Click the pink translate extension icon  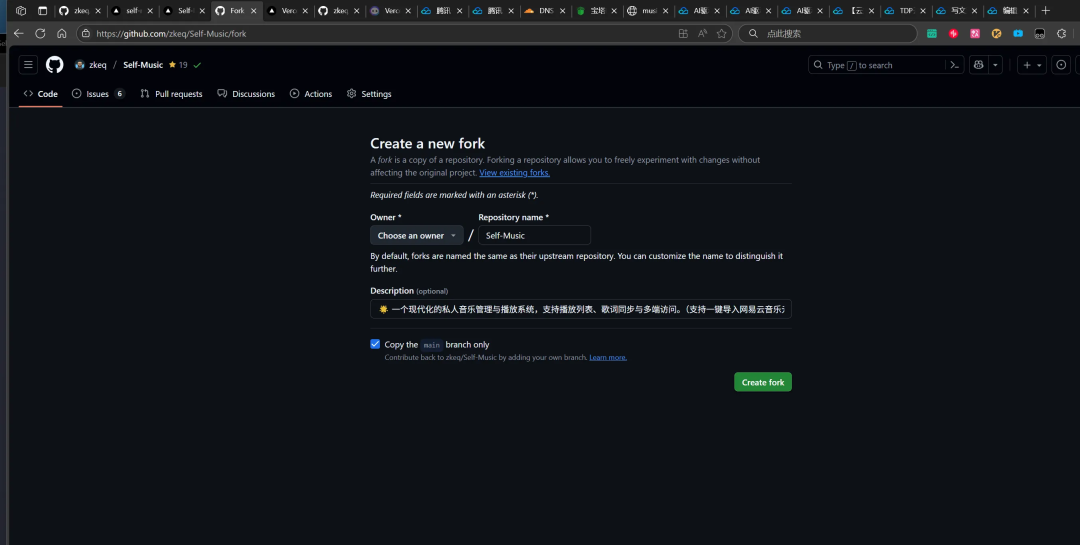click(975, 33)
